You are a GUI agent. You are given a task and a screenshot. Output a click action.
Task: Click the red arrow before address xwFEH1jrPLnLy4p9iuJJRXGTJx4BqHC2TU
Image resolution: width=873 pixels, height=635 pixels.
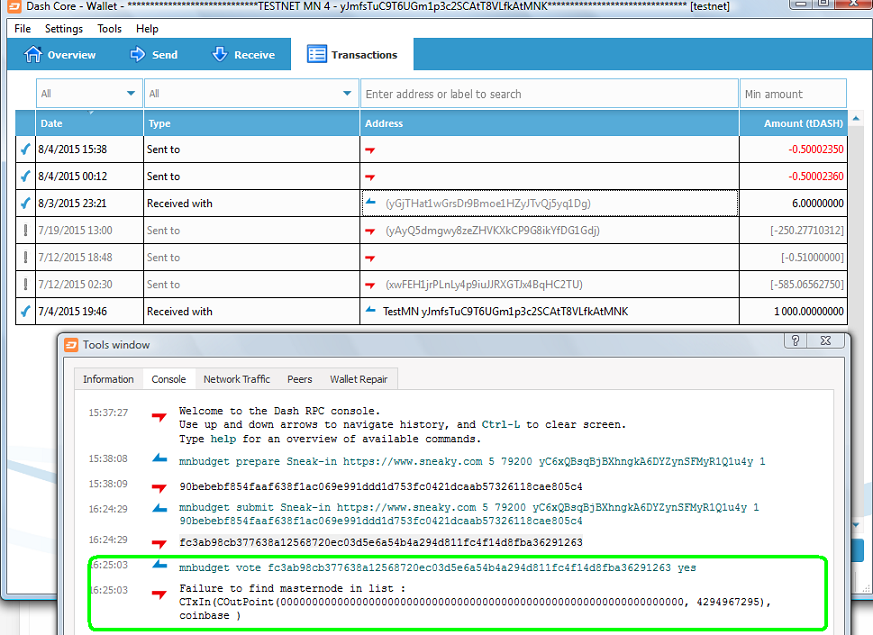coord(370,285)
